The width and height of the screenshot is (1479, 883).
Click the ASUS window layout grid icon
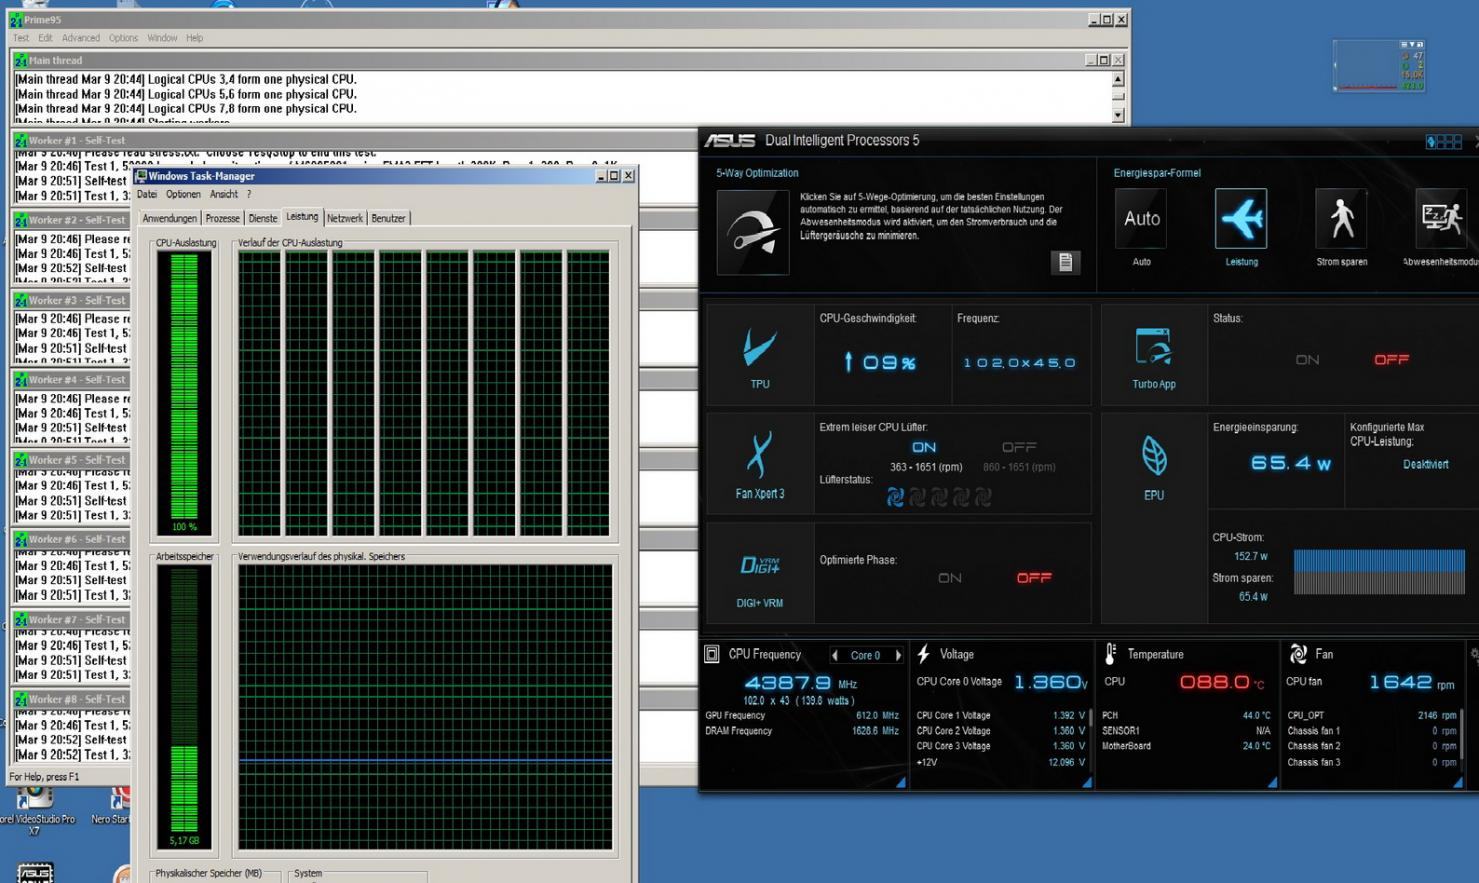point(1444,142)
